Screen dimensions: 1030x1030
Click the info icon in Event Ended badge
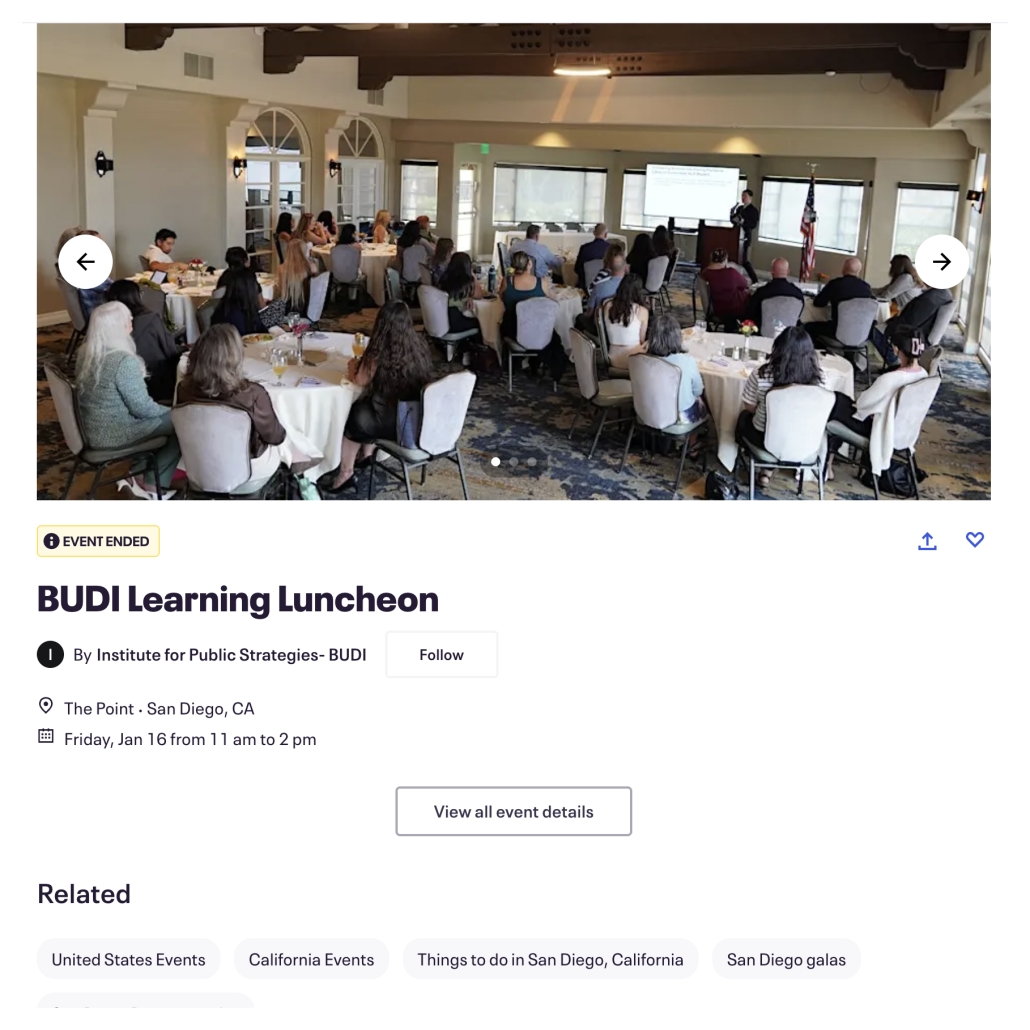pos(52,542)
